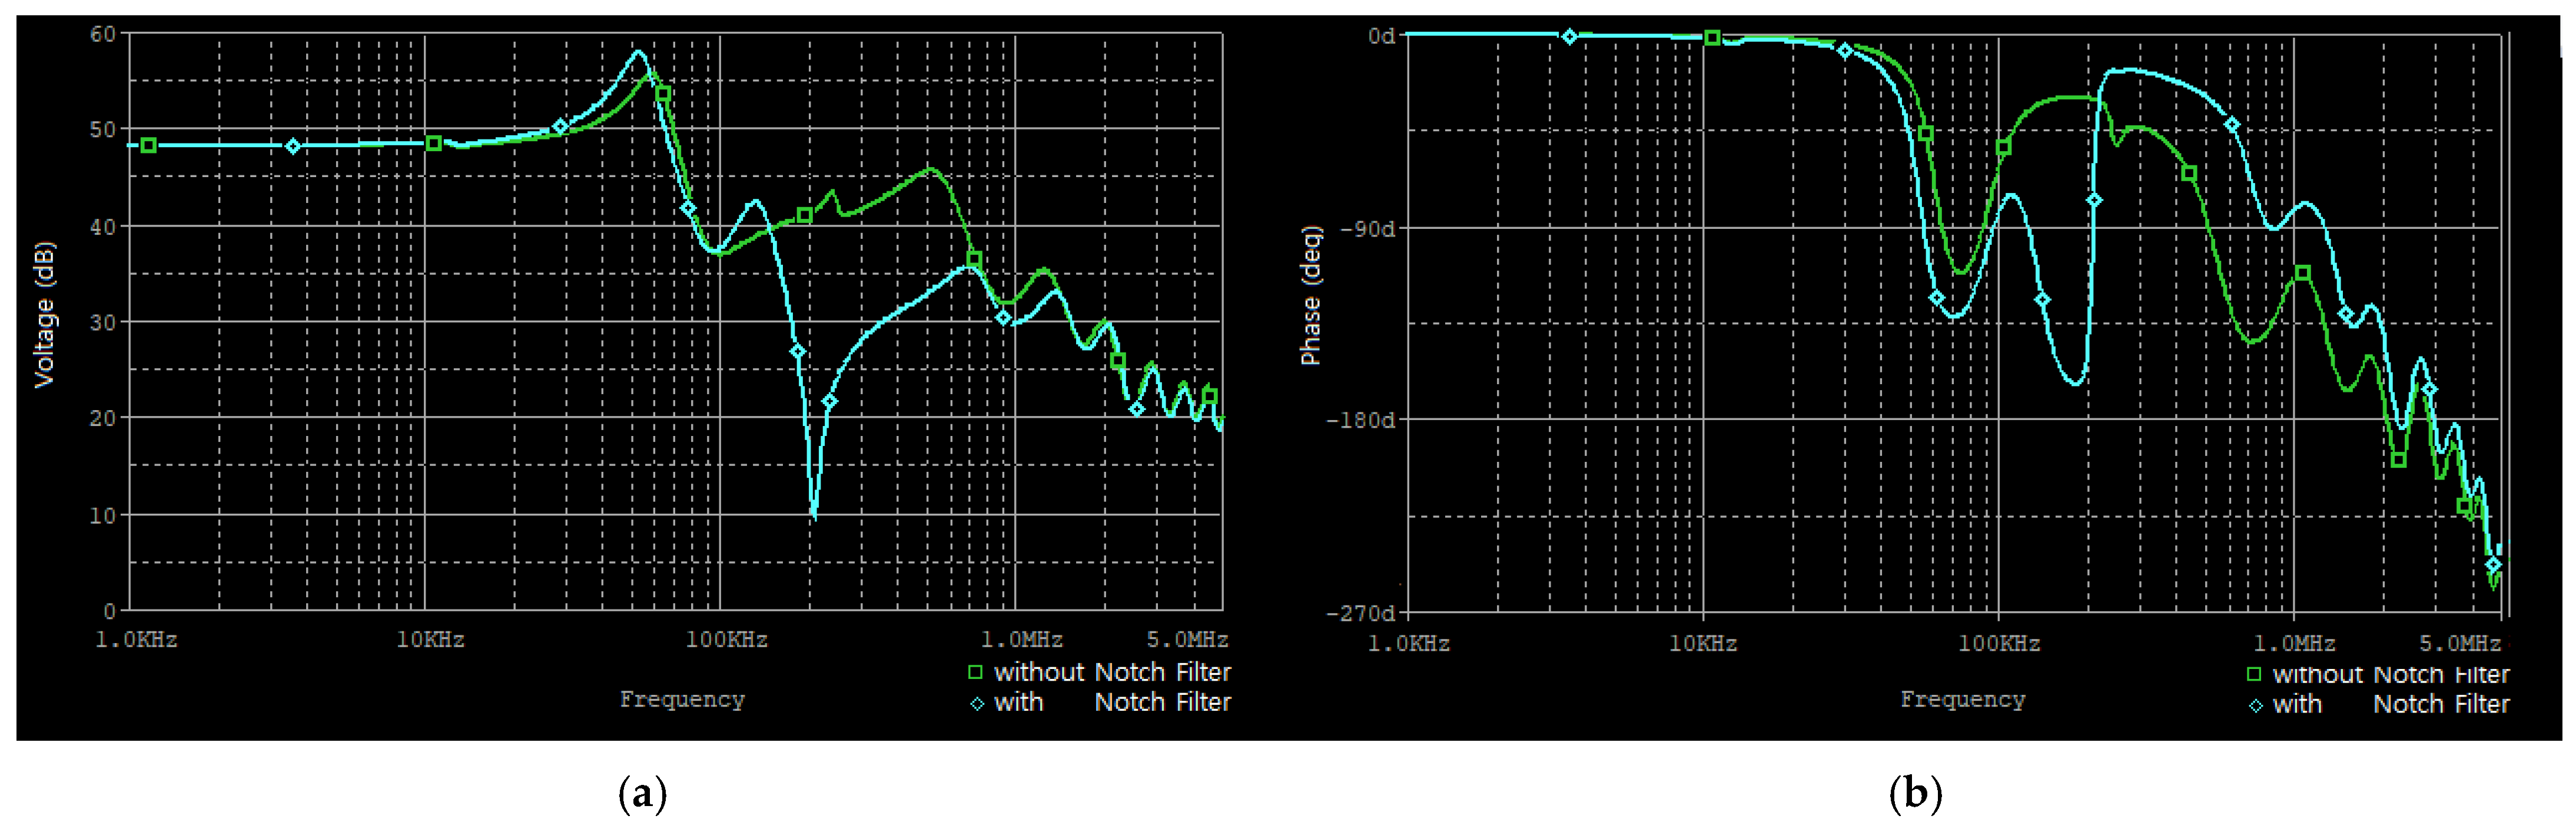Screen dimensions: 2576x829
Task: Click 'without Notch Filter' legend text in voltage plot
Action: point(1112,672)
